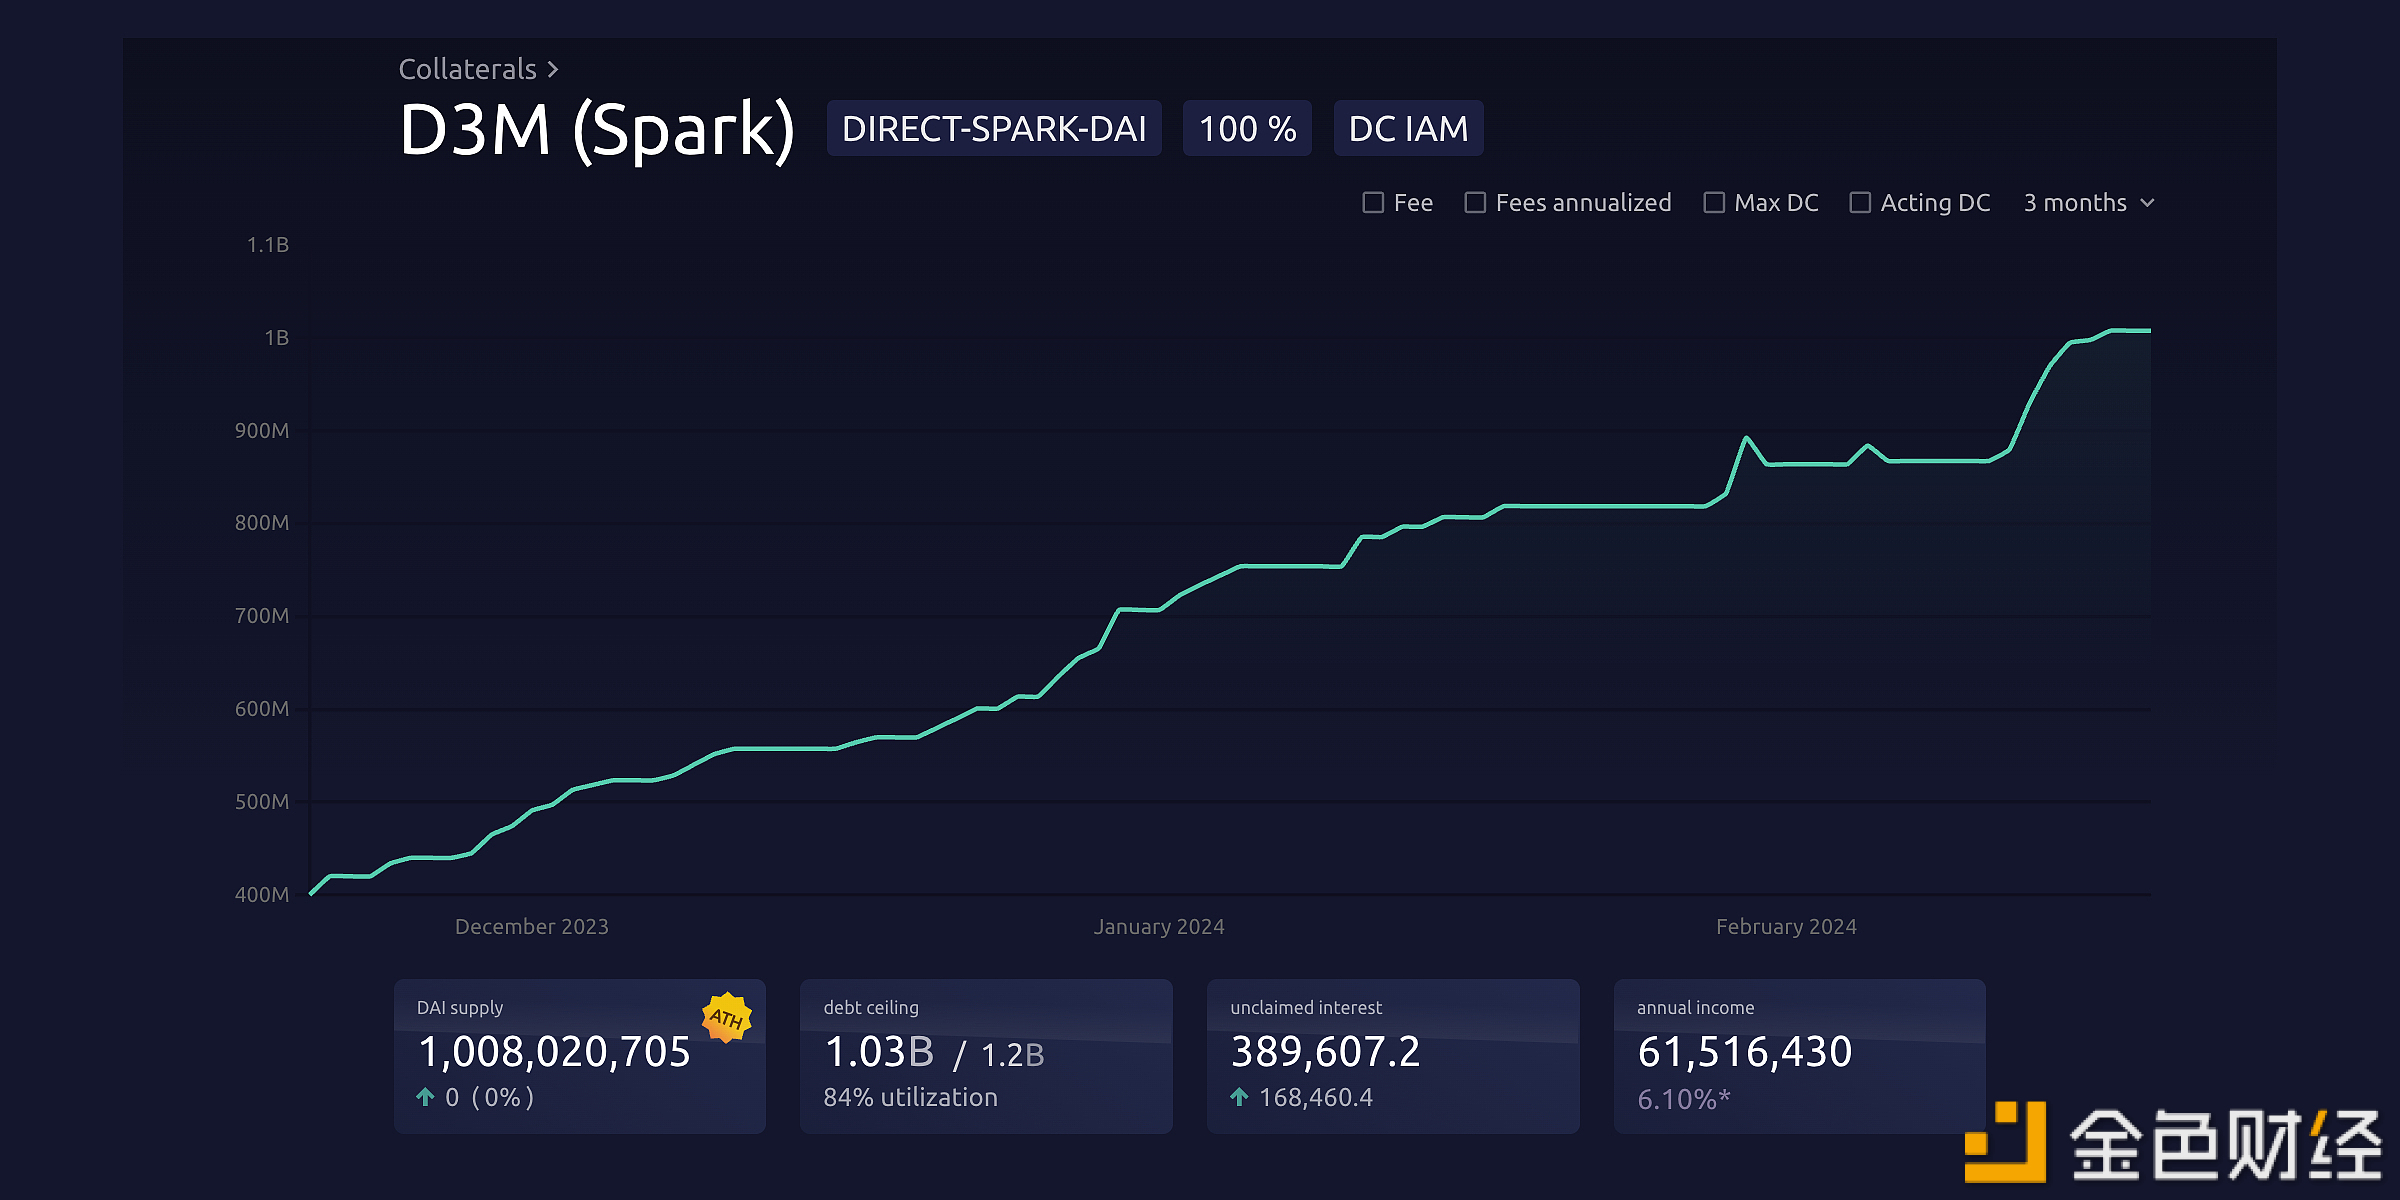Viewport: 2400px width, 1200px height.
Task: Click the annual income card label
Action: coord(1695,1008)
